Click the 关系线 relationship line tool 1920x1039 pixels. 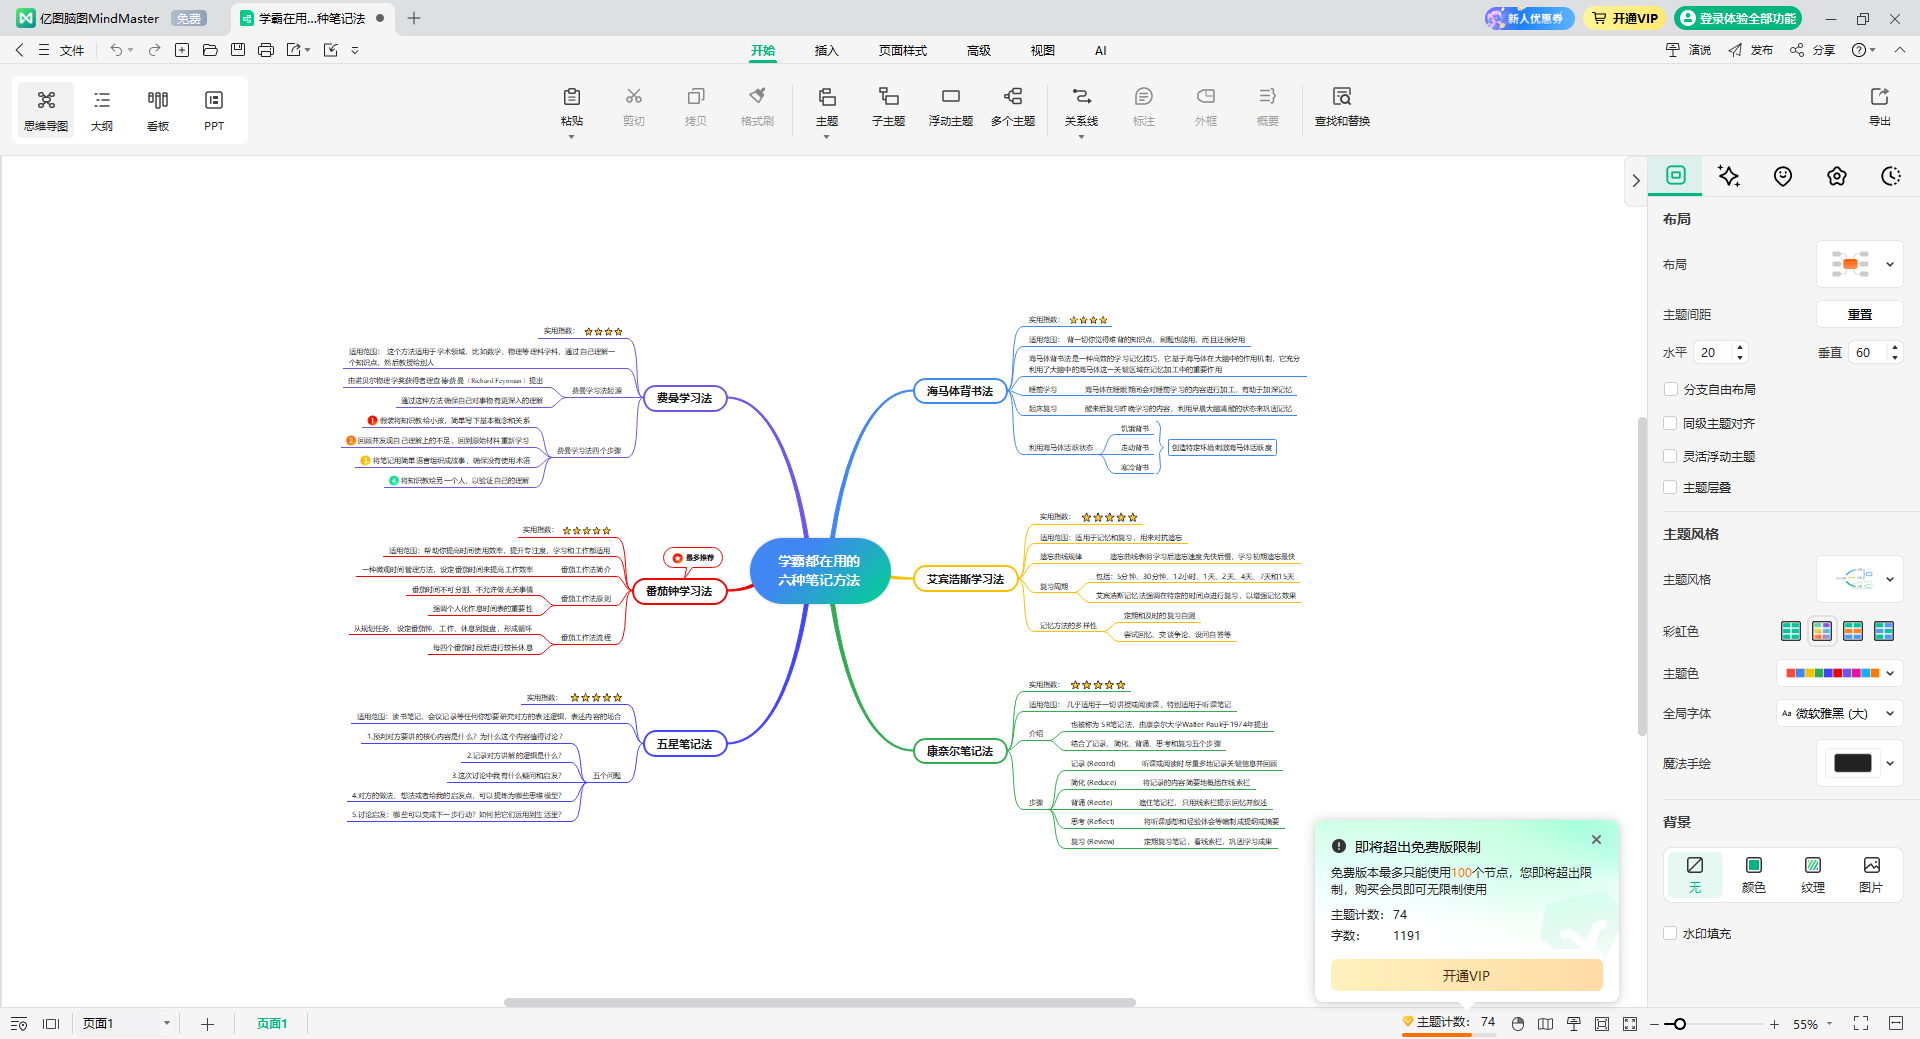point(1081,105)
